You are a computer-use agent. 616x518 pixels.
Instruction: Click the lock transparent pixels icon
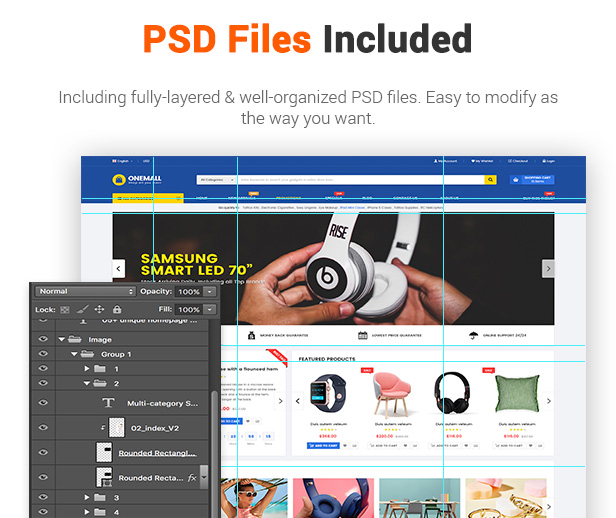[65, 310]
